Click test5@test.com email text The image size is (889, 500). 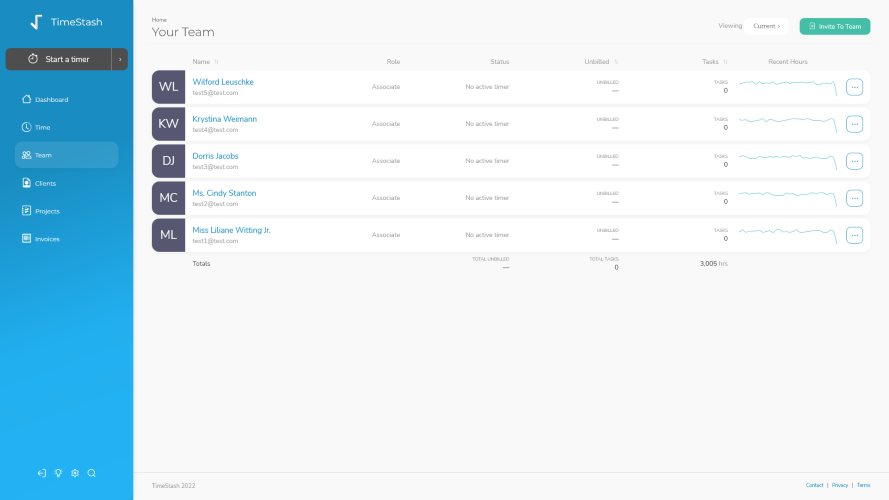[x=215, y=93]
